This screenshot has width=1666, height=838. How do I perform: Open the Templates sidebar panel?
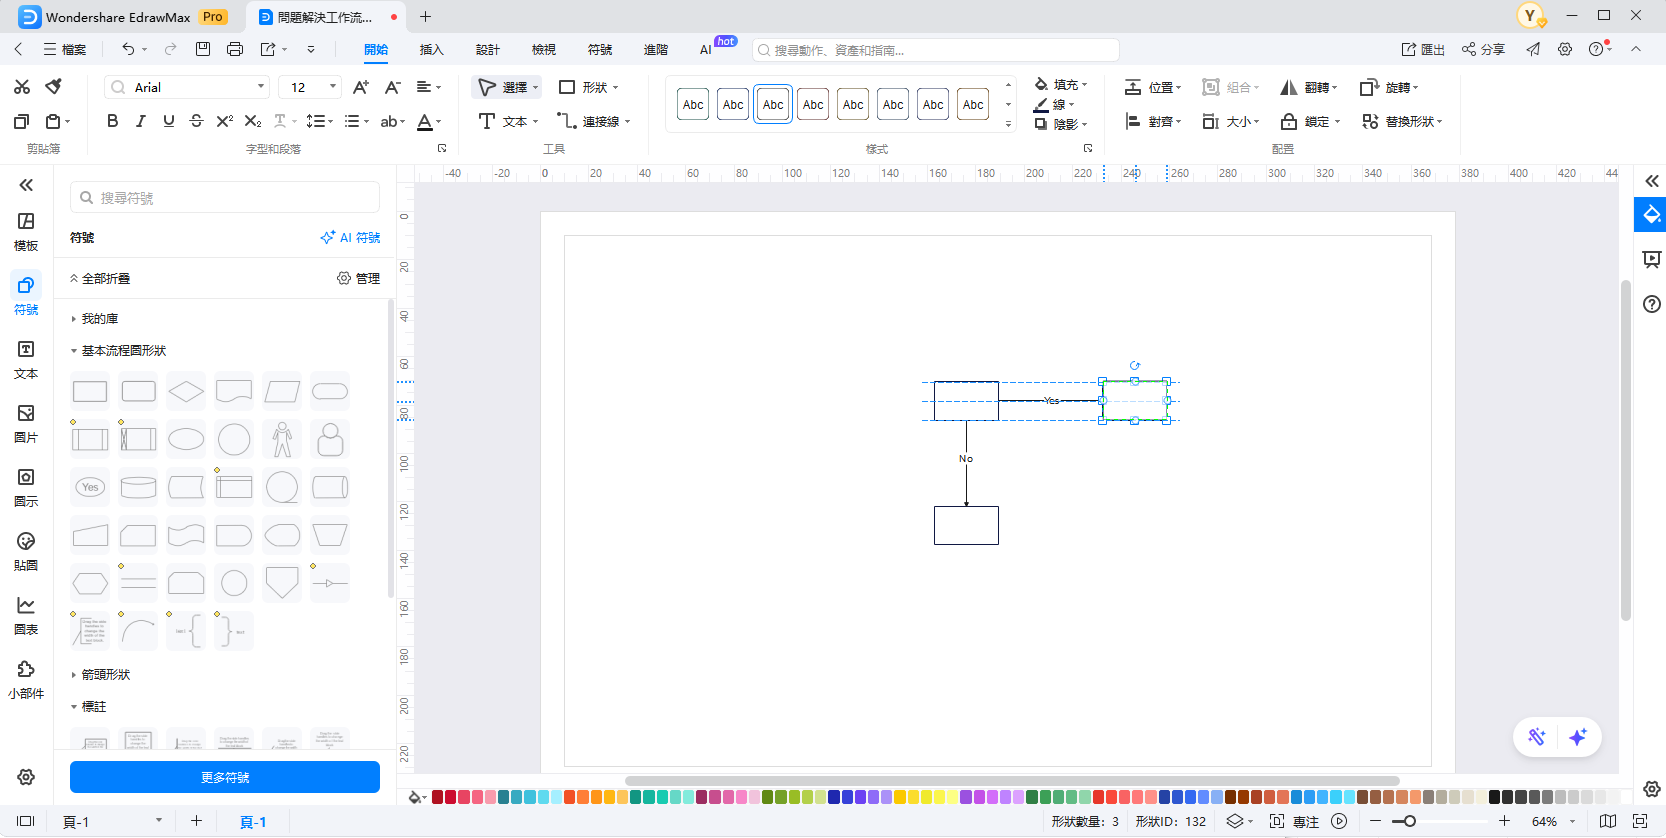(26, 231)
